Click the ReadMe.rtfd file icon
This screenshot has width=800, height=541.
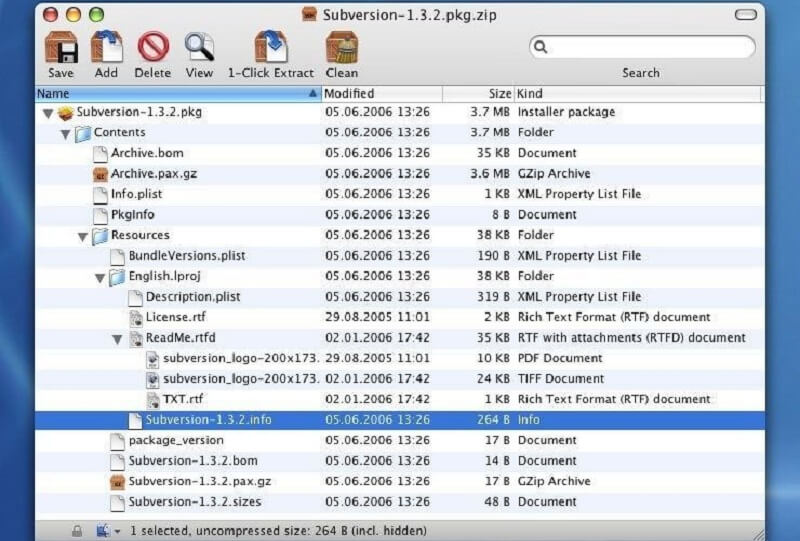[136, 339]
